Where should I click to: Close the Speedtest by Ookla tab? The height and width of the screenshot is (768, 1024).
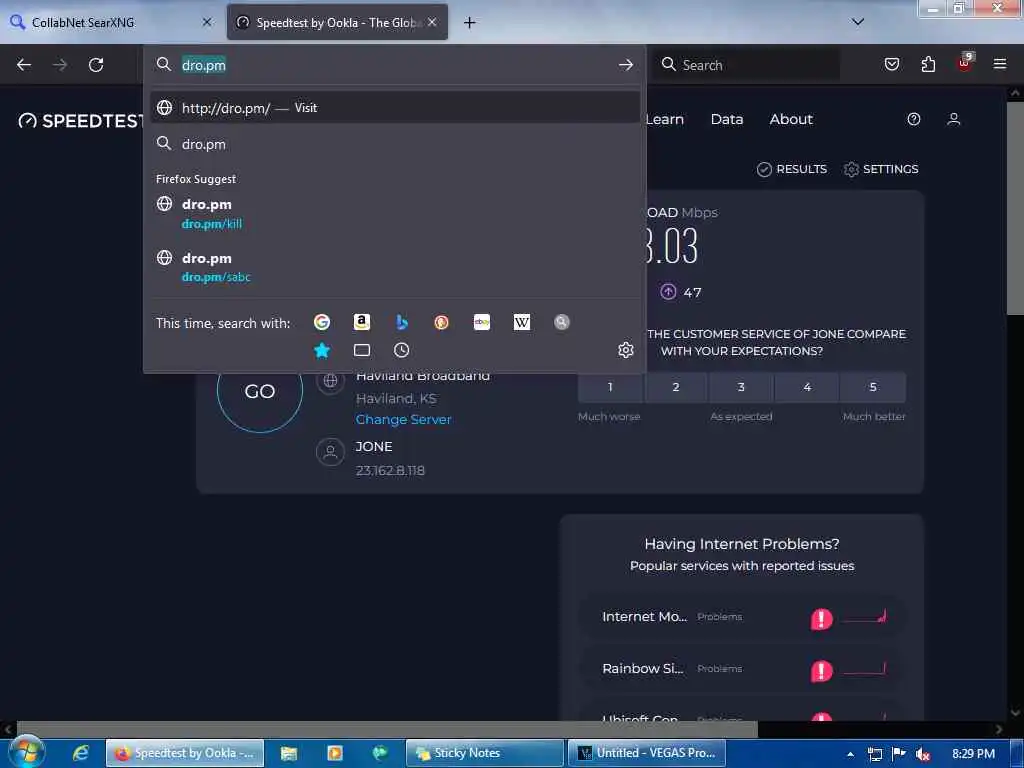[432, 22]
